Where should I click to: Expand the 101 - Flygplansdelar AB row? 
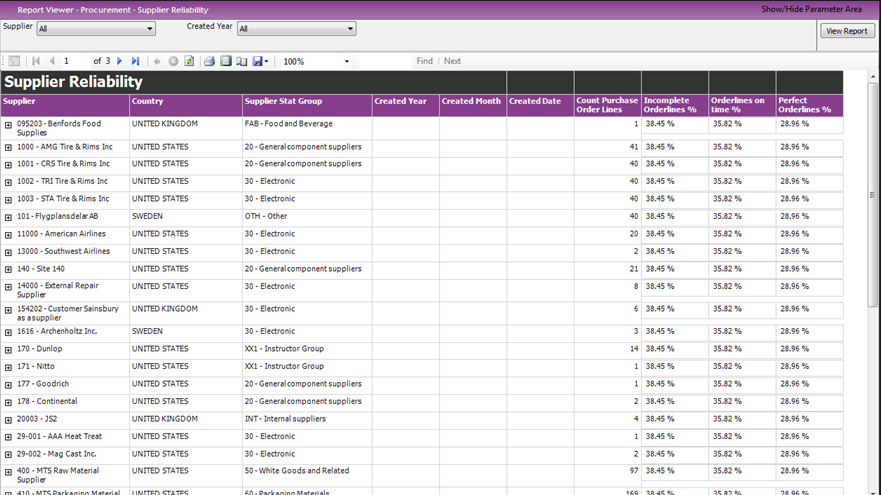coord(8,217)
